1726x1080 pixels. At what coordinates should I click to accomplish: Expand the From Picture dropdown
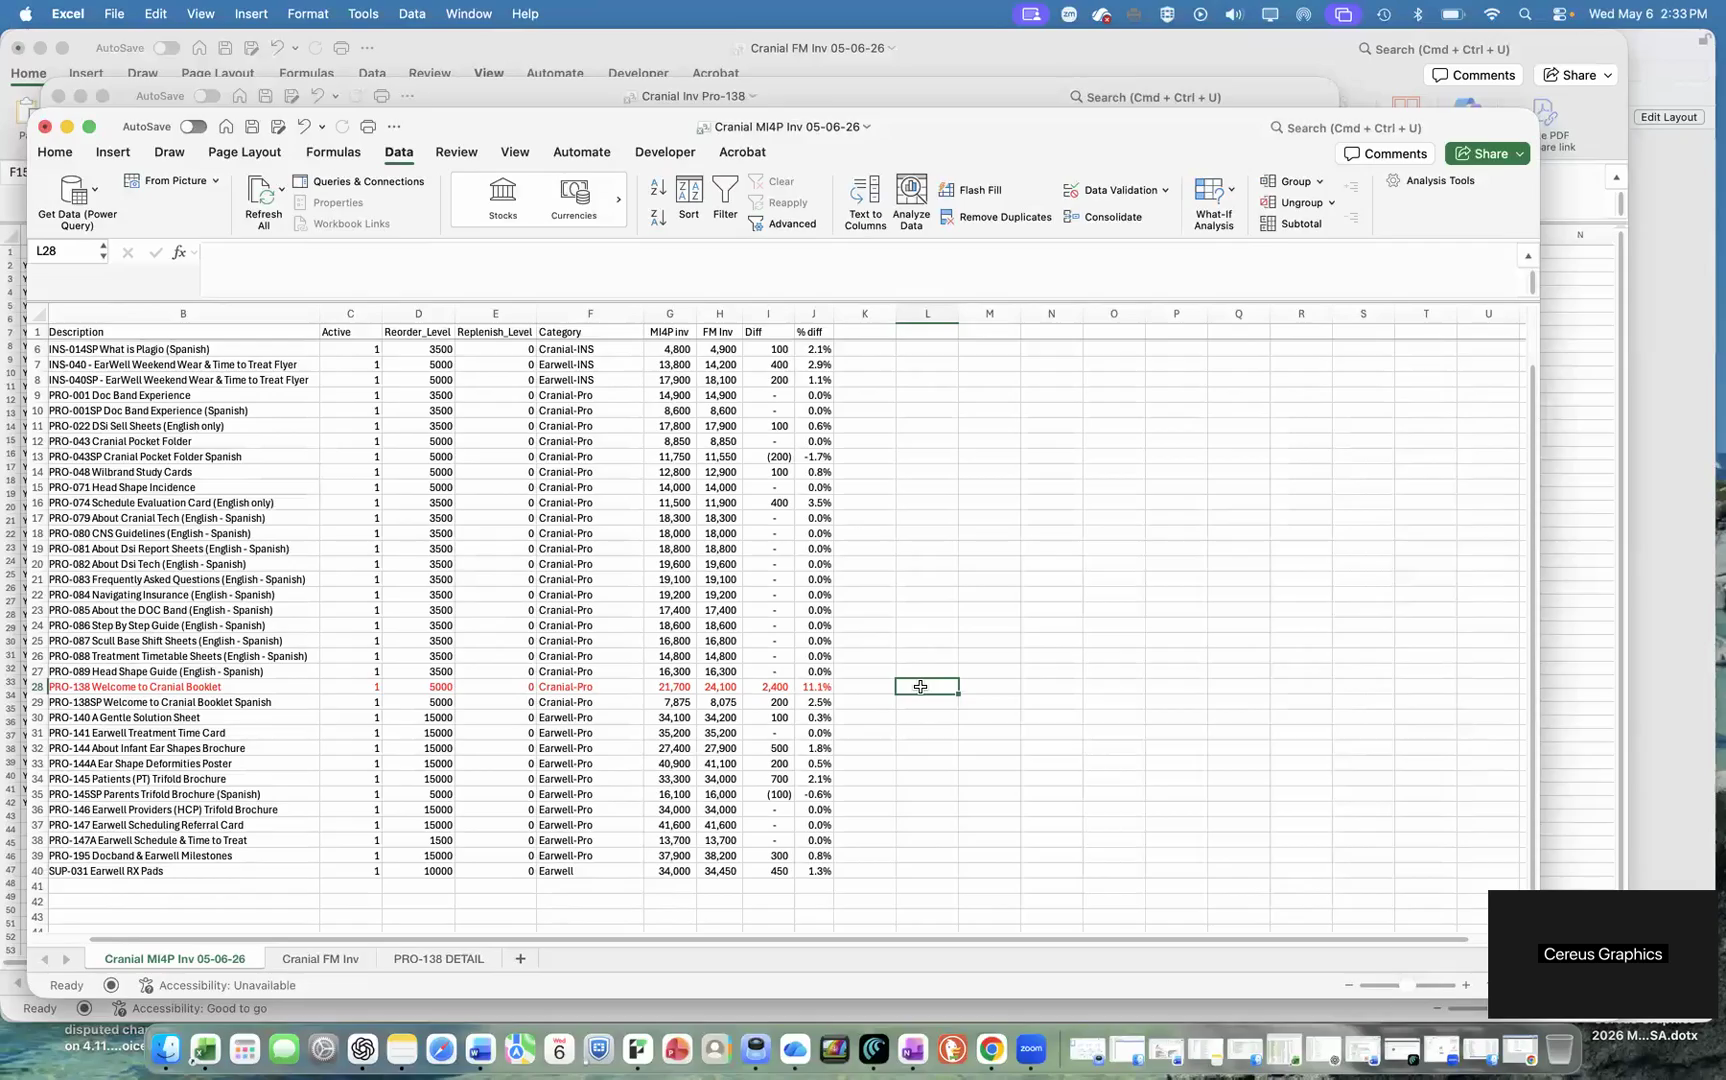click(x=215, y=181)
